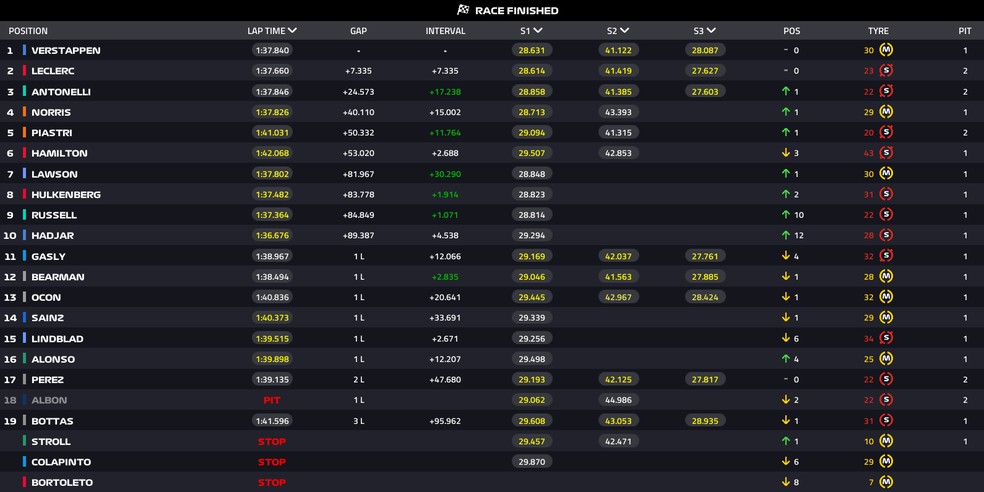The height and width of the screenshot is (492, 984).
Task: Click Albon's red PIT status
Action: click(x=272, y=400)
